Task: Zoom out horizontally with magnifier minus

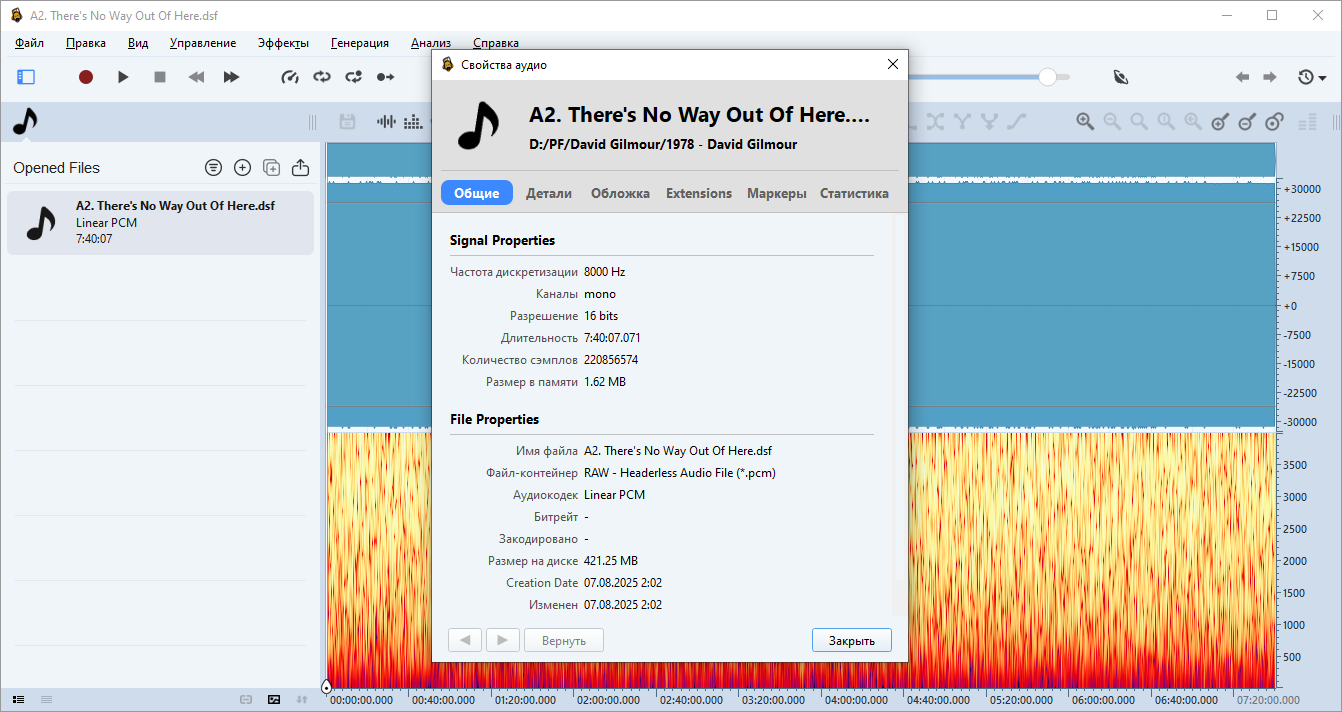Action: coord(1112,122)
